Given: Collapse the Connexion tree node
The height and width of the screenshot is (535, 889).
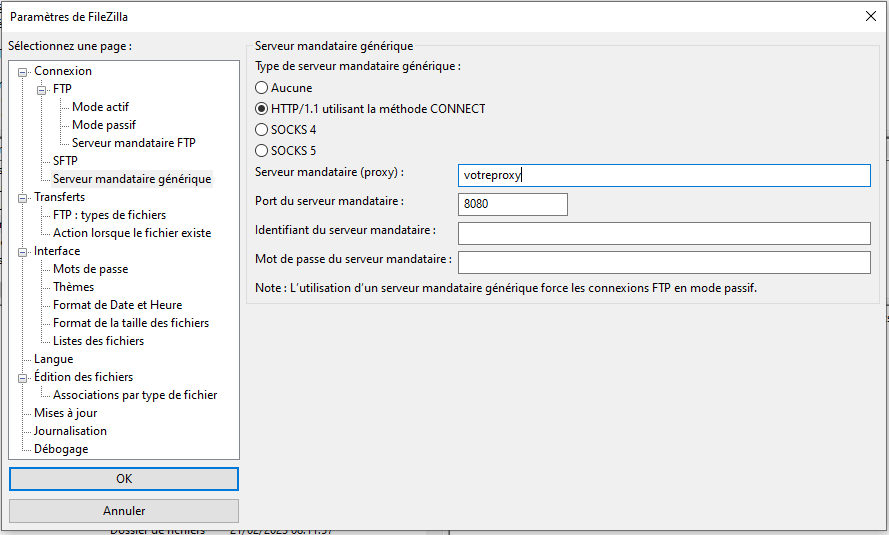Looking at the screenshot, I should 24,72.
